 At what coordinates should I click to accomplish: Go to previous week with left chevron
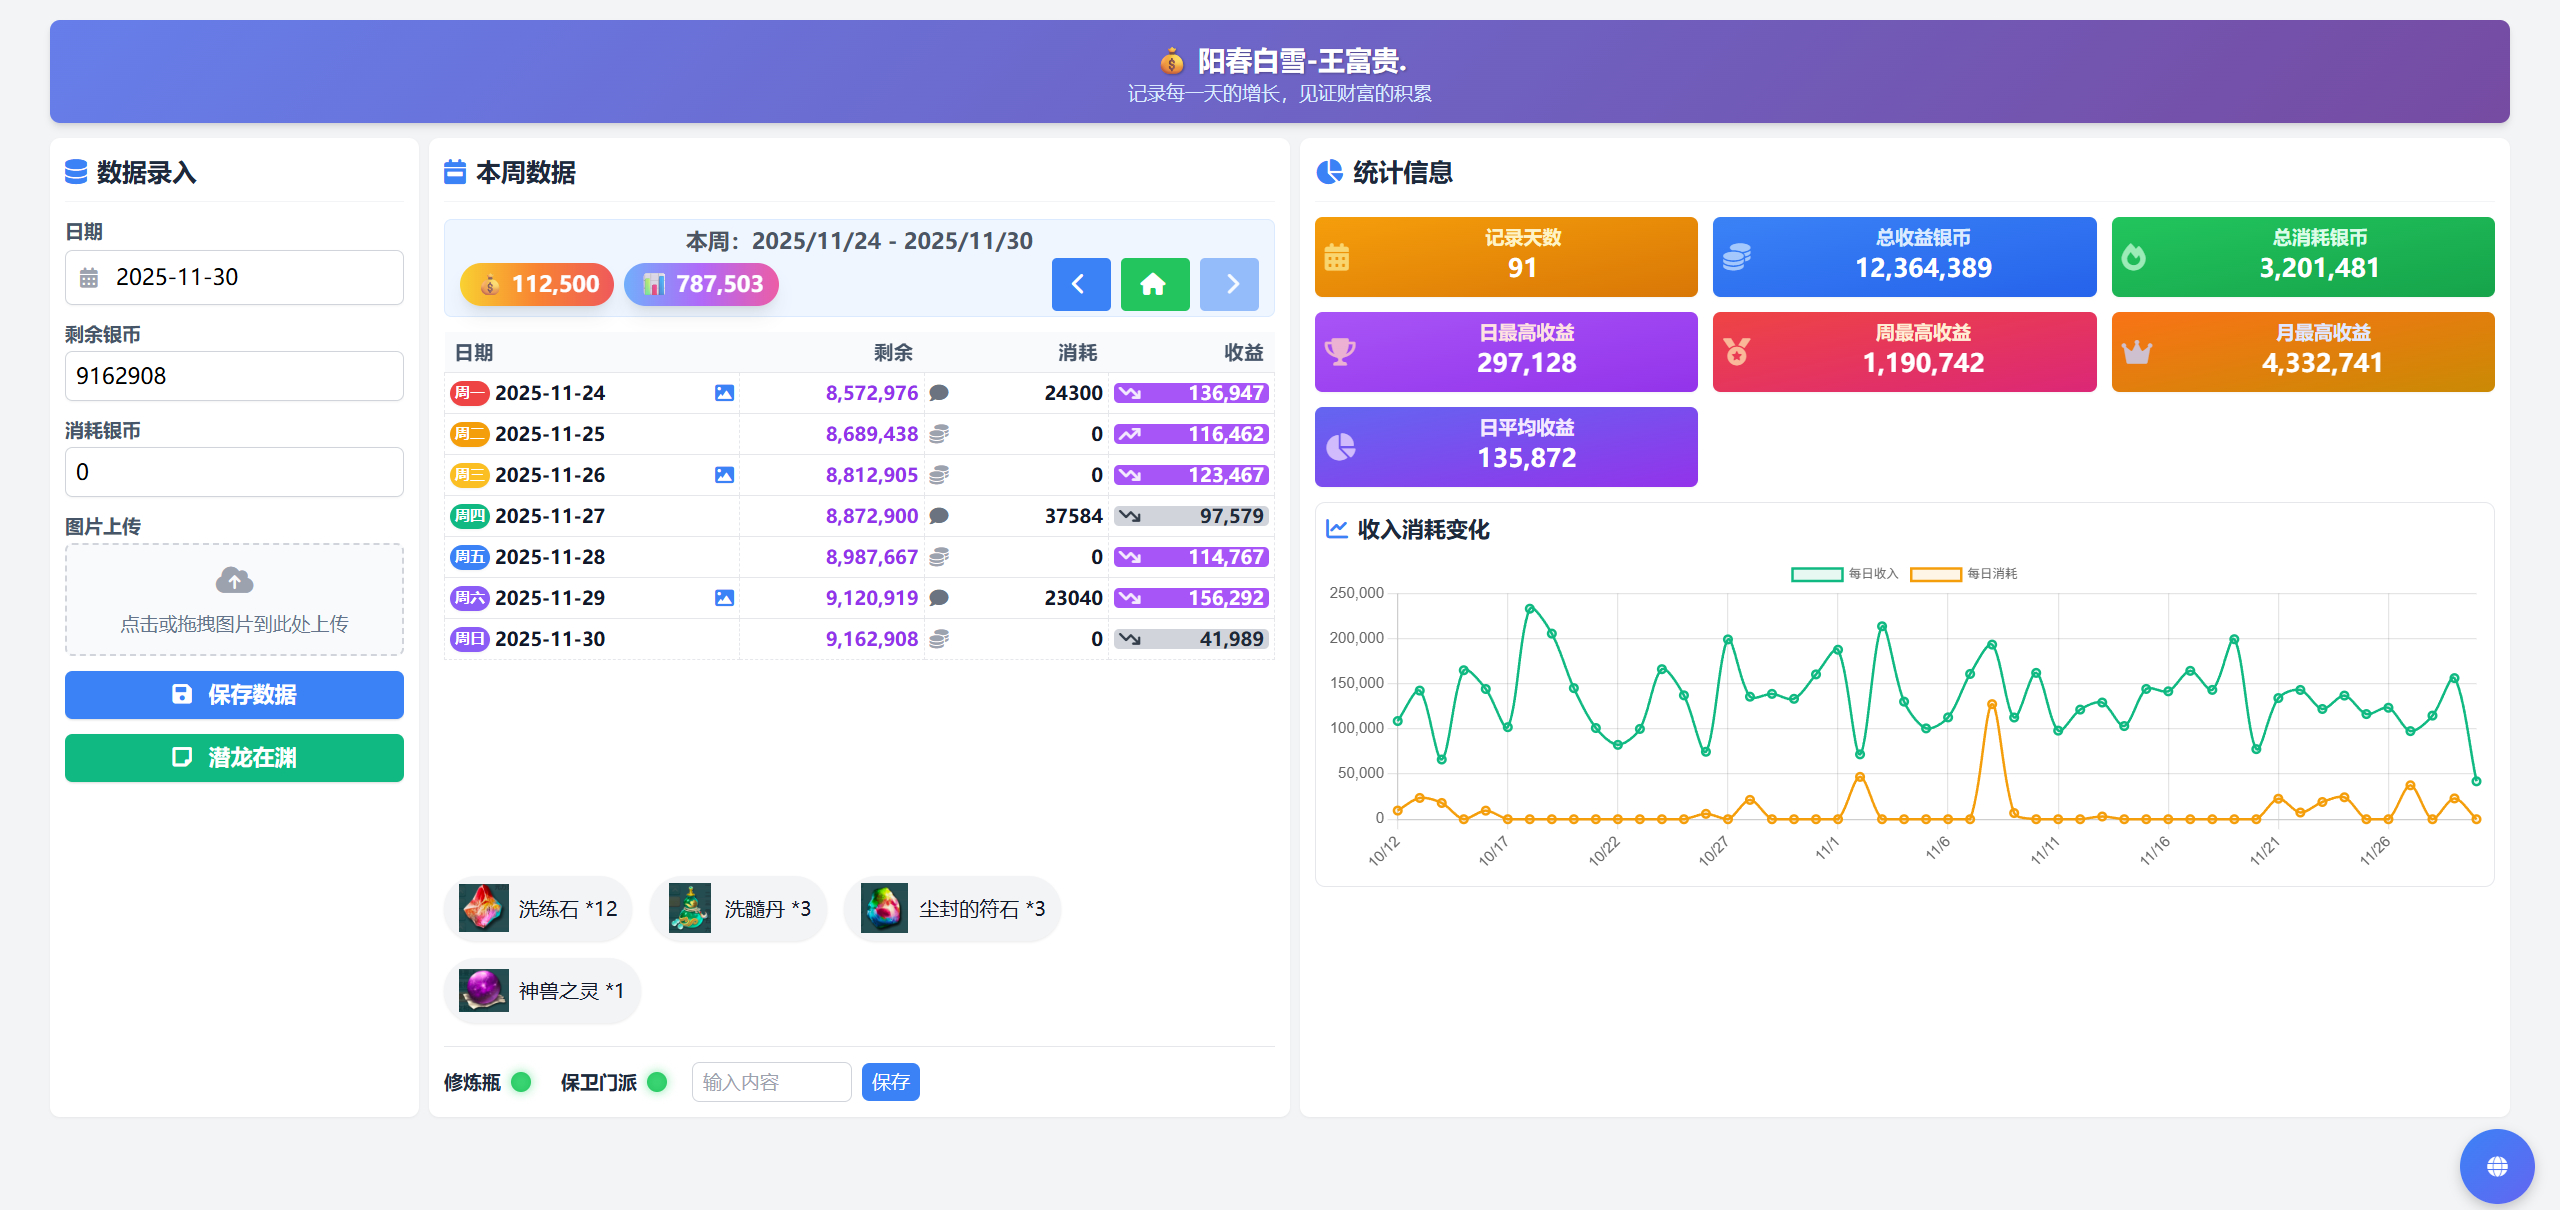(x=1080, y=285)
